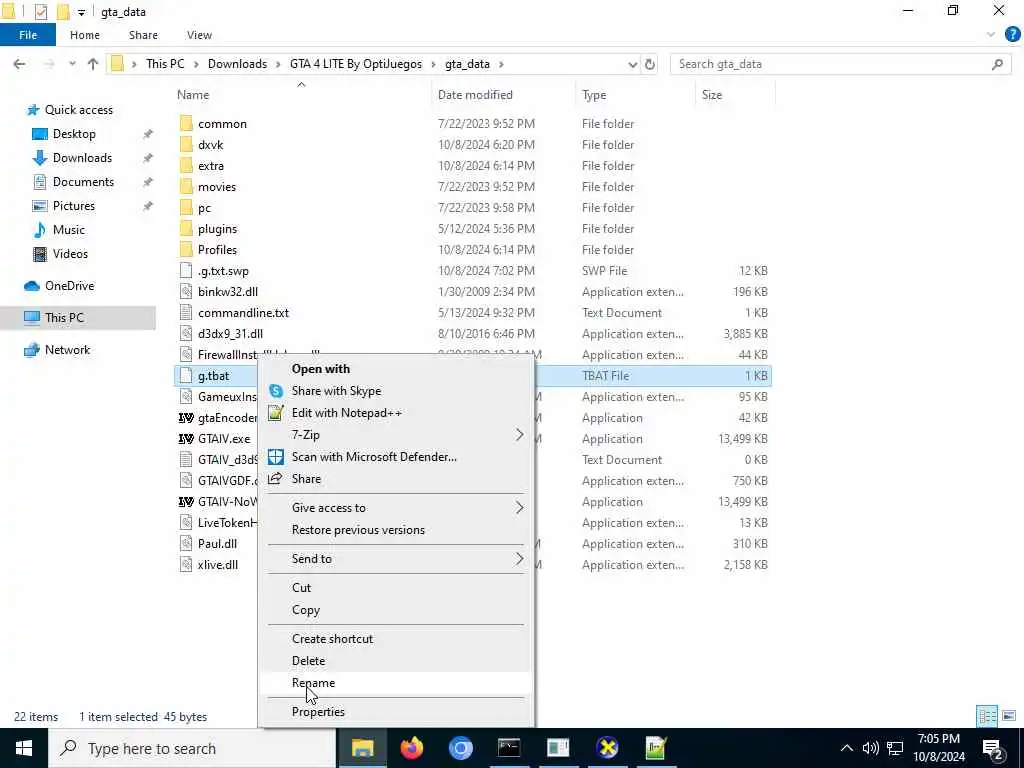Select the xlive.dll file
The width and height of the screenshot is (1024, 768).
pyautogui.click(x=217, y=565)
